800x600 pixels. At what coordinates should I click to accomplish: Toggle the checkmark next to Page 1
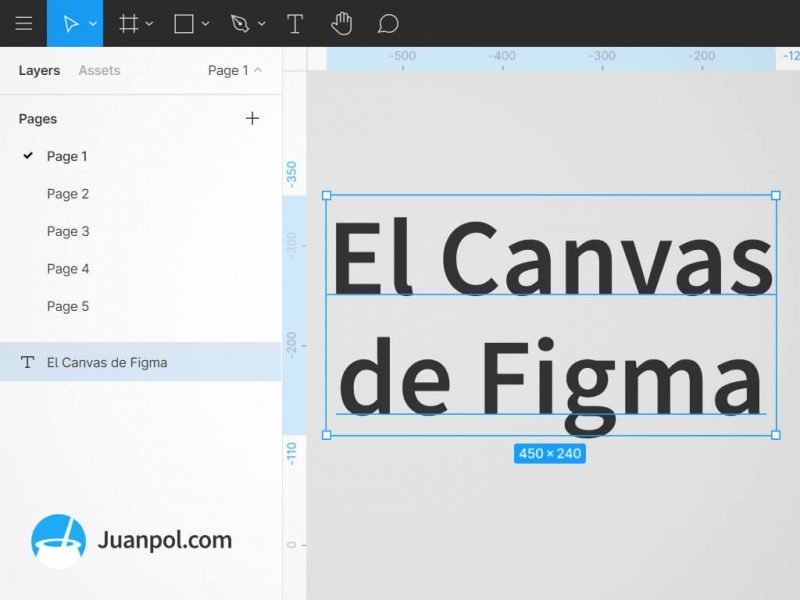[x=28, y=156]
